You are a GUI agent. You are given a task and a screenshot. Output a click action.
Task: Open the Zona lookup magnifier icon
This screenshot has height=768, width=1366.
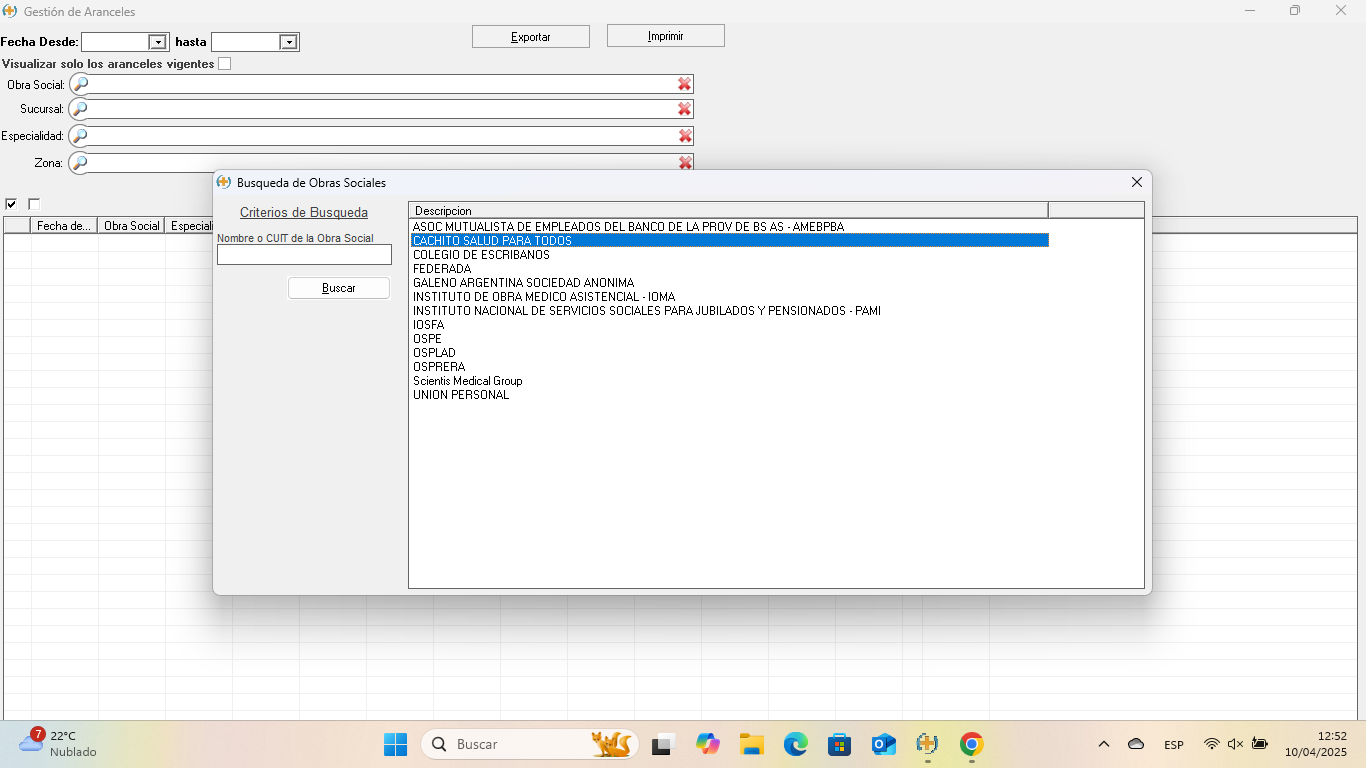[x=80, y=162]
